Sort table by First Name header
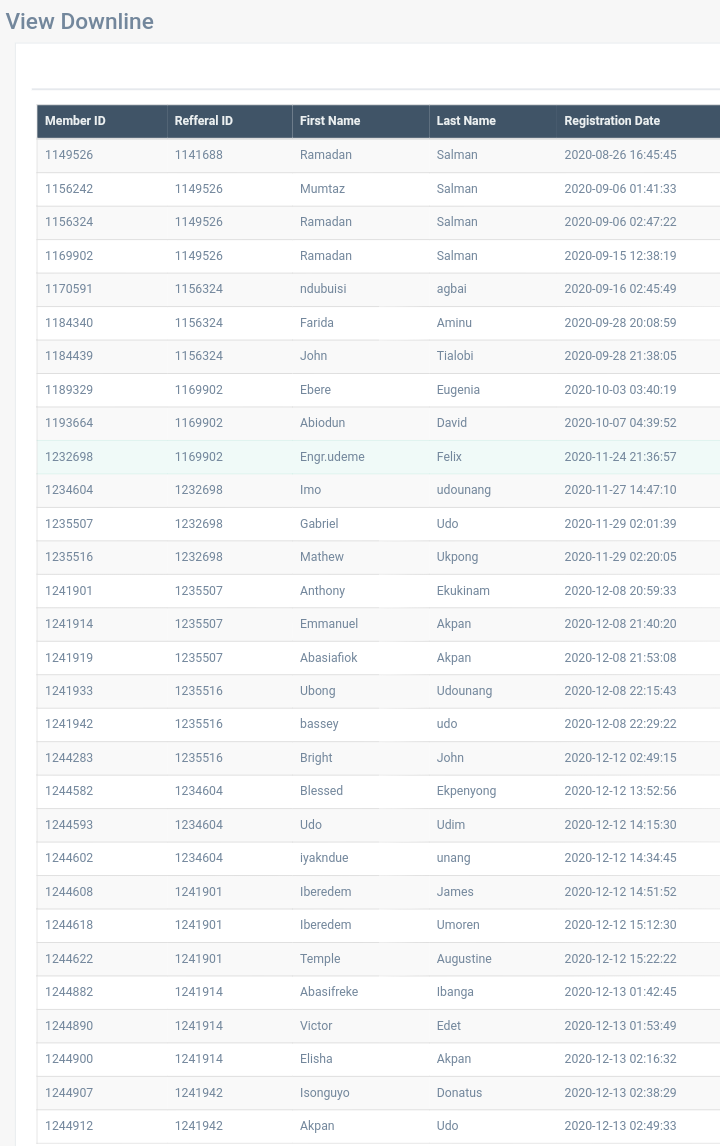Viewport: 720px width, 1146px height. click(330, 121)
